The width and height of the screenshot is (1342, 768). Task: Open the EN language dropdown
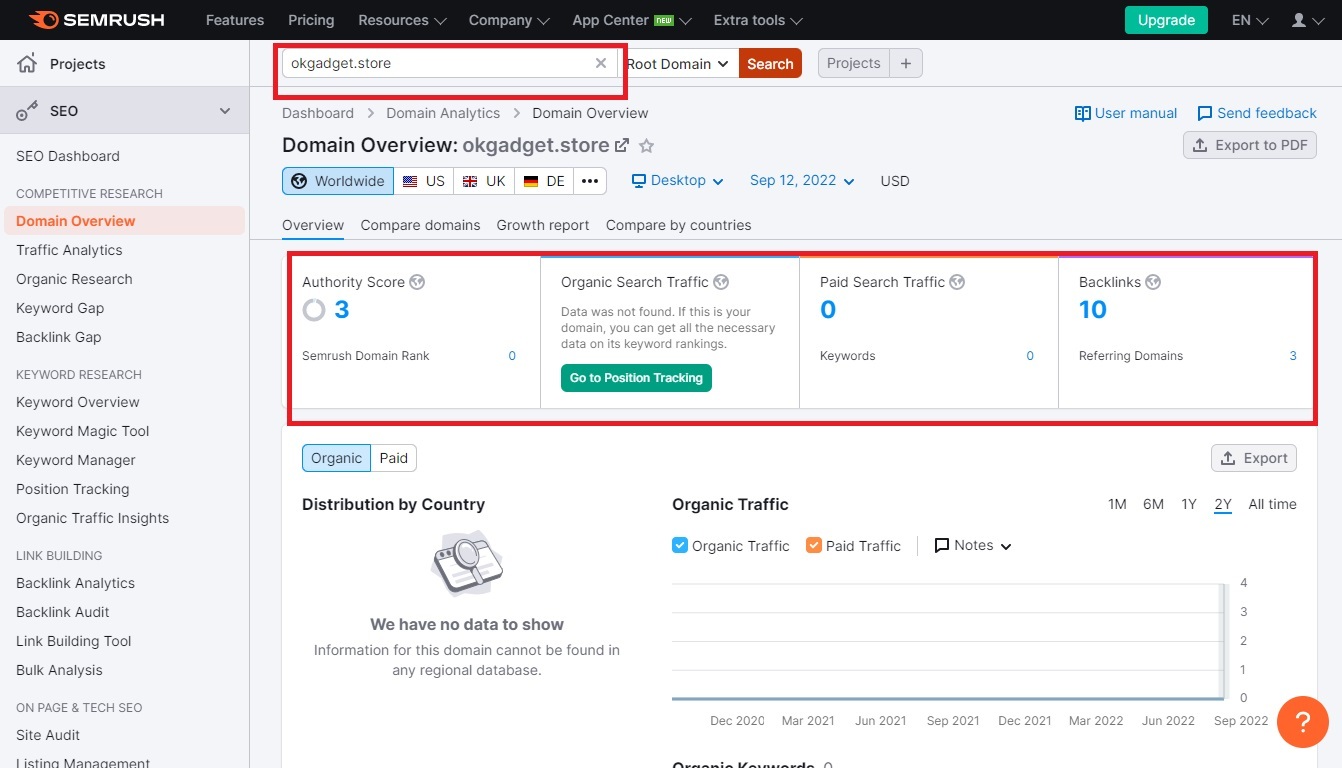tap(1250, 20)
